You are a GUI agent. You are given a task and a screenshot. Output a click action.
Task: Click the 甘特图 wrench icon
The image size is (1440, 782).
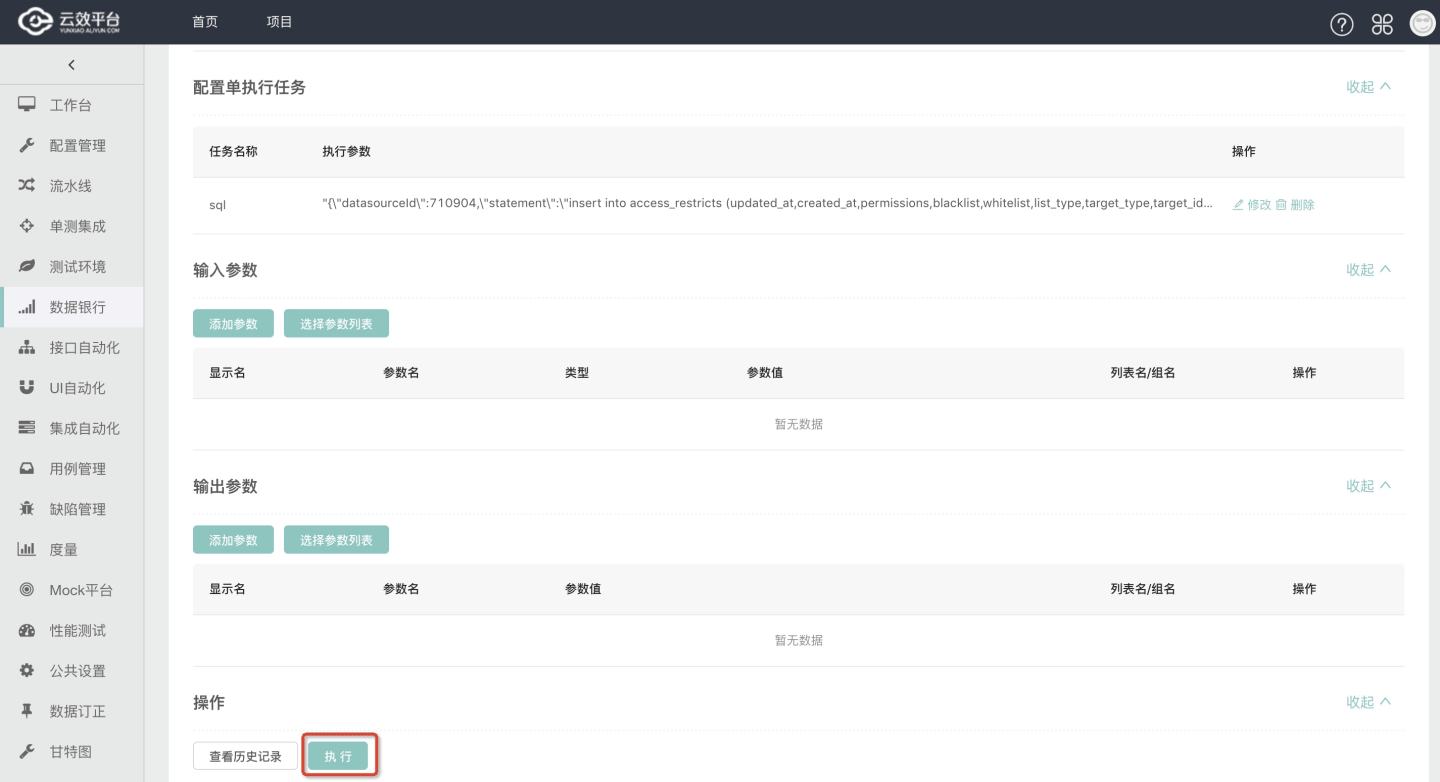point(27,751)
